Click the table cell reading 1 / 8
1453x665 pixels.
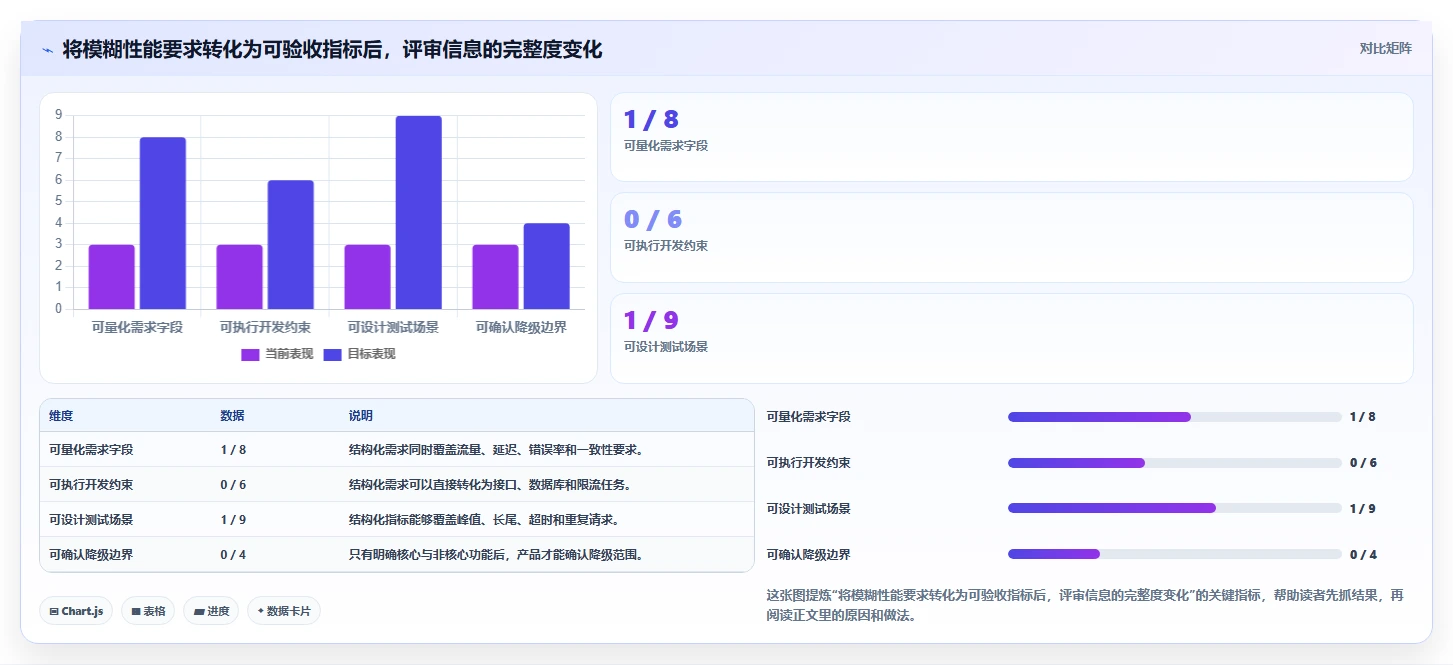(x=233, y=450)
